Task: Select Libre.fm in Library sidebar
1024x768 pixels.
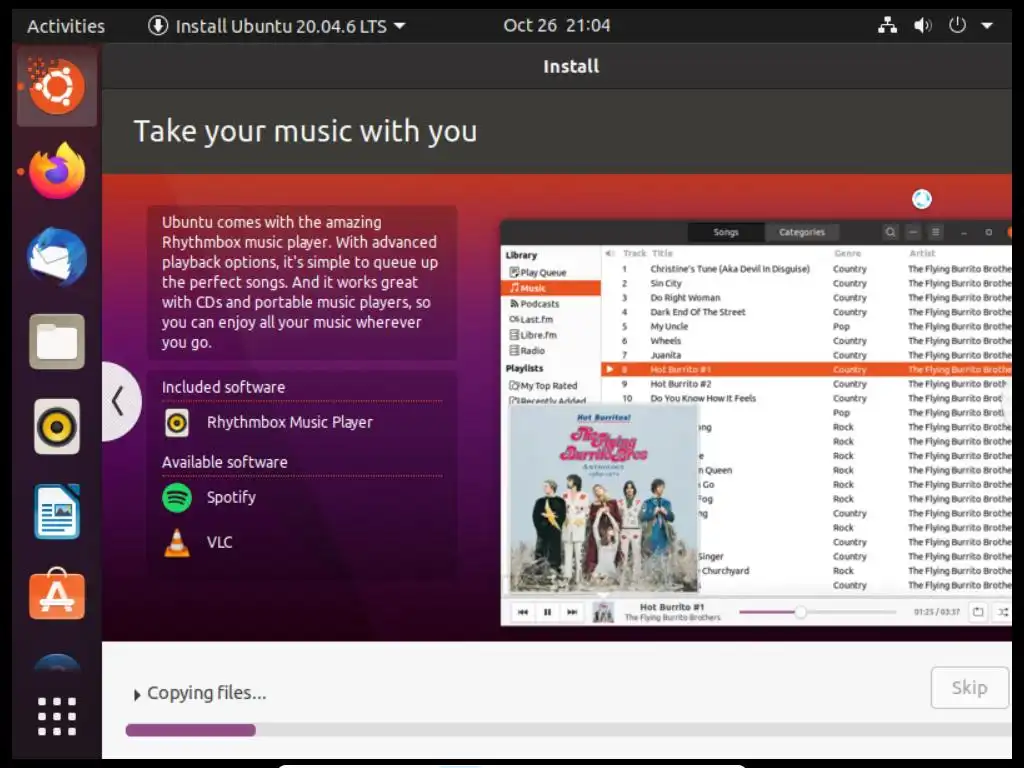Action: pyautogui.click(x=533, y=335)
